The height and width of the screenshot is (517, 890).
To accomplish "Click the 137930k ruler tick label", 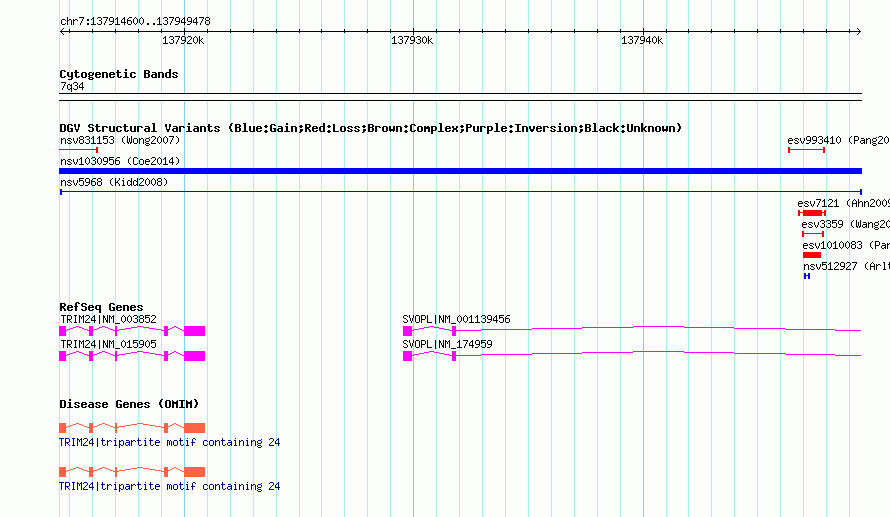I will tap(412, 40).
